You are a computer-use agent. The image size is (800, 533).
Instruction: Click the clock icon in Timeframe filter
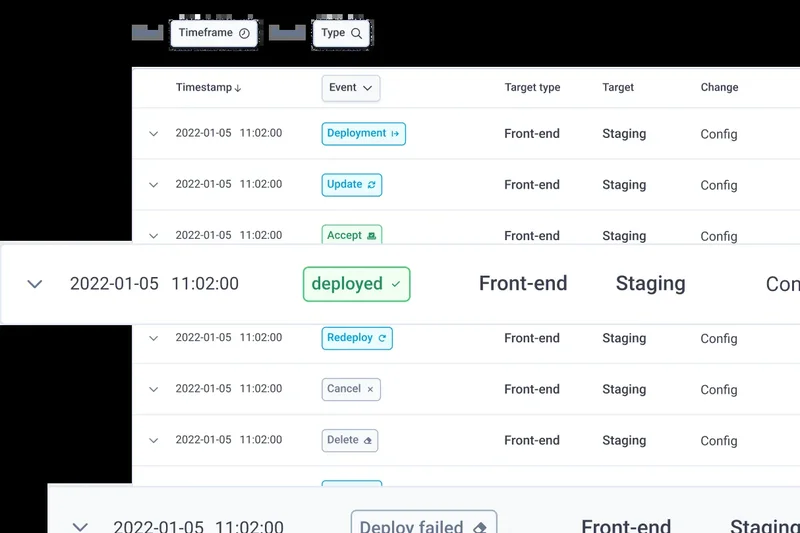pyautogui.click(x=244, y=33)
